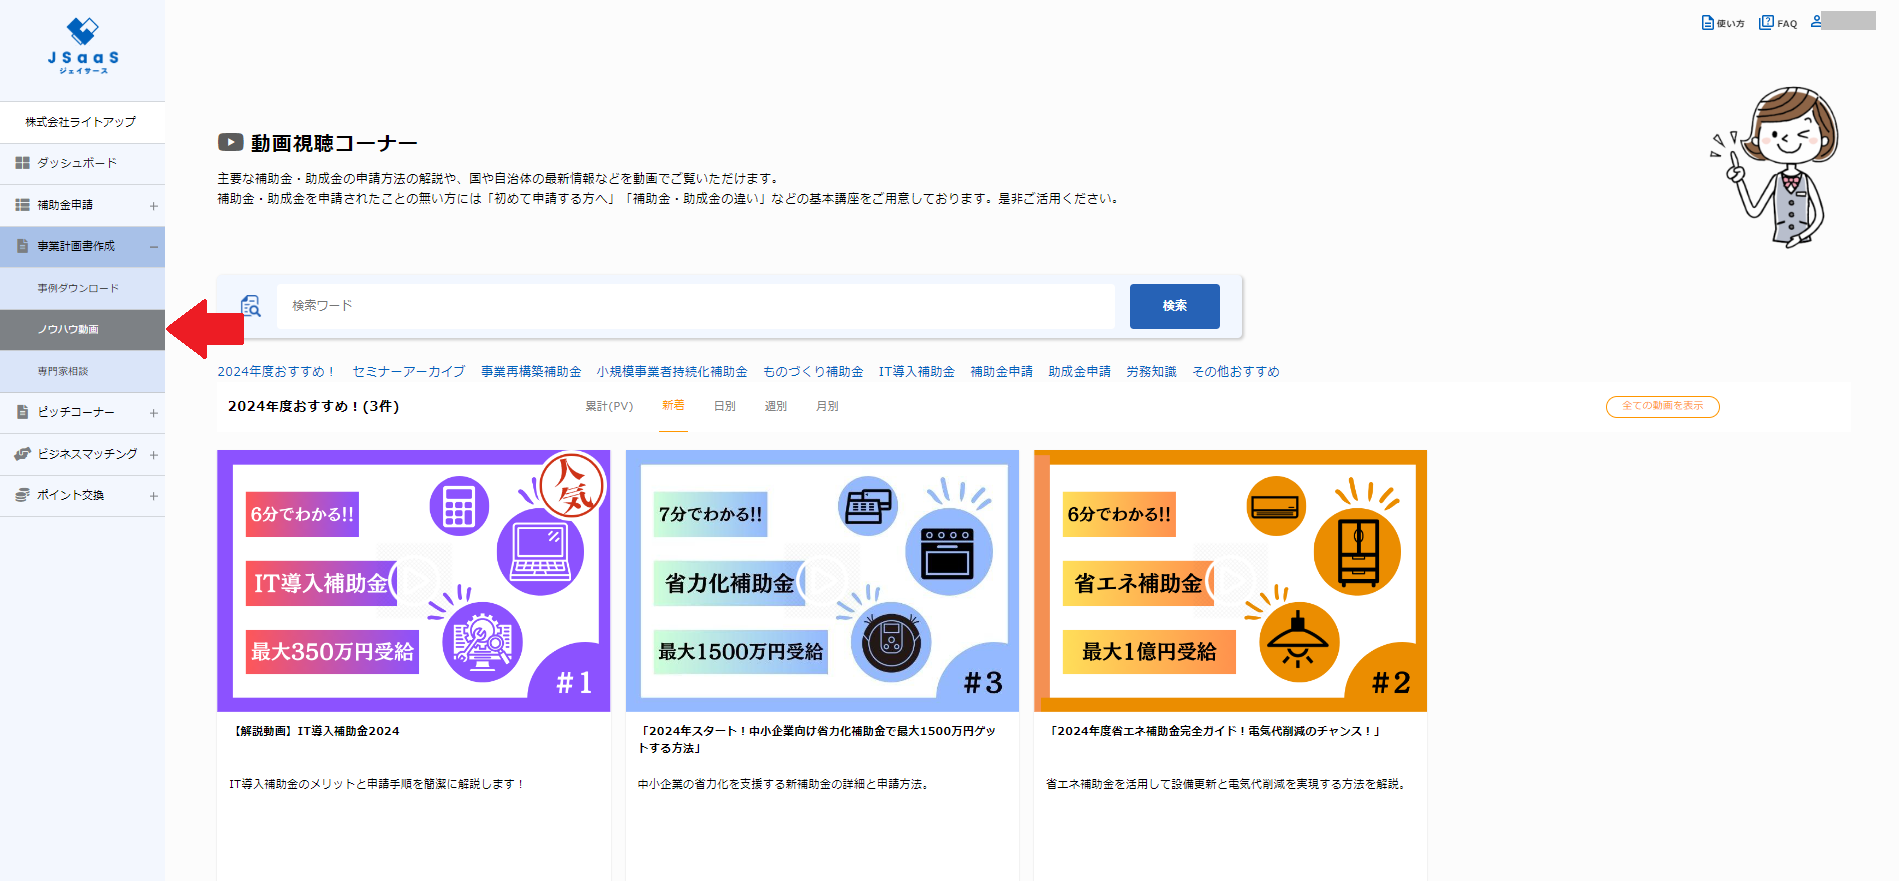This screenshot has height=881, width=1899.
Task: Collapse the 事業計画書作成 menu
Action: coord(154,247)
